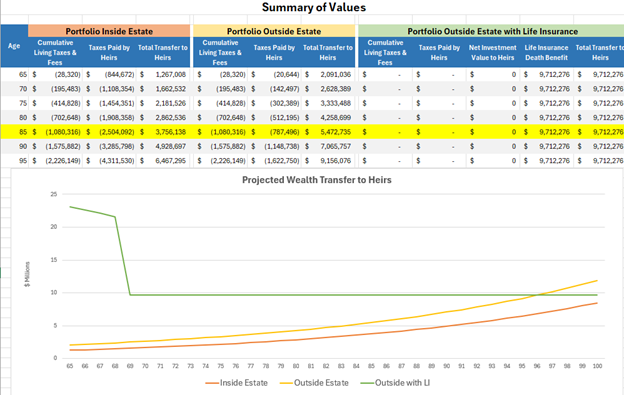Viewport: 624px width, 395px height.
Task: Select the 3,333,488 cell
Action: (x=328, y=103)
